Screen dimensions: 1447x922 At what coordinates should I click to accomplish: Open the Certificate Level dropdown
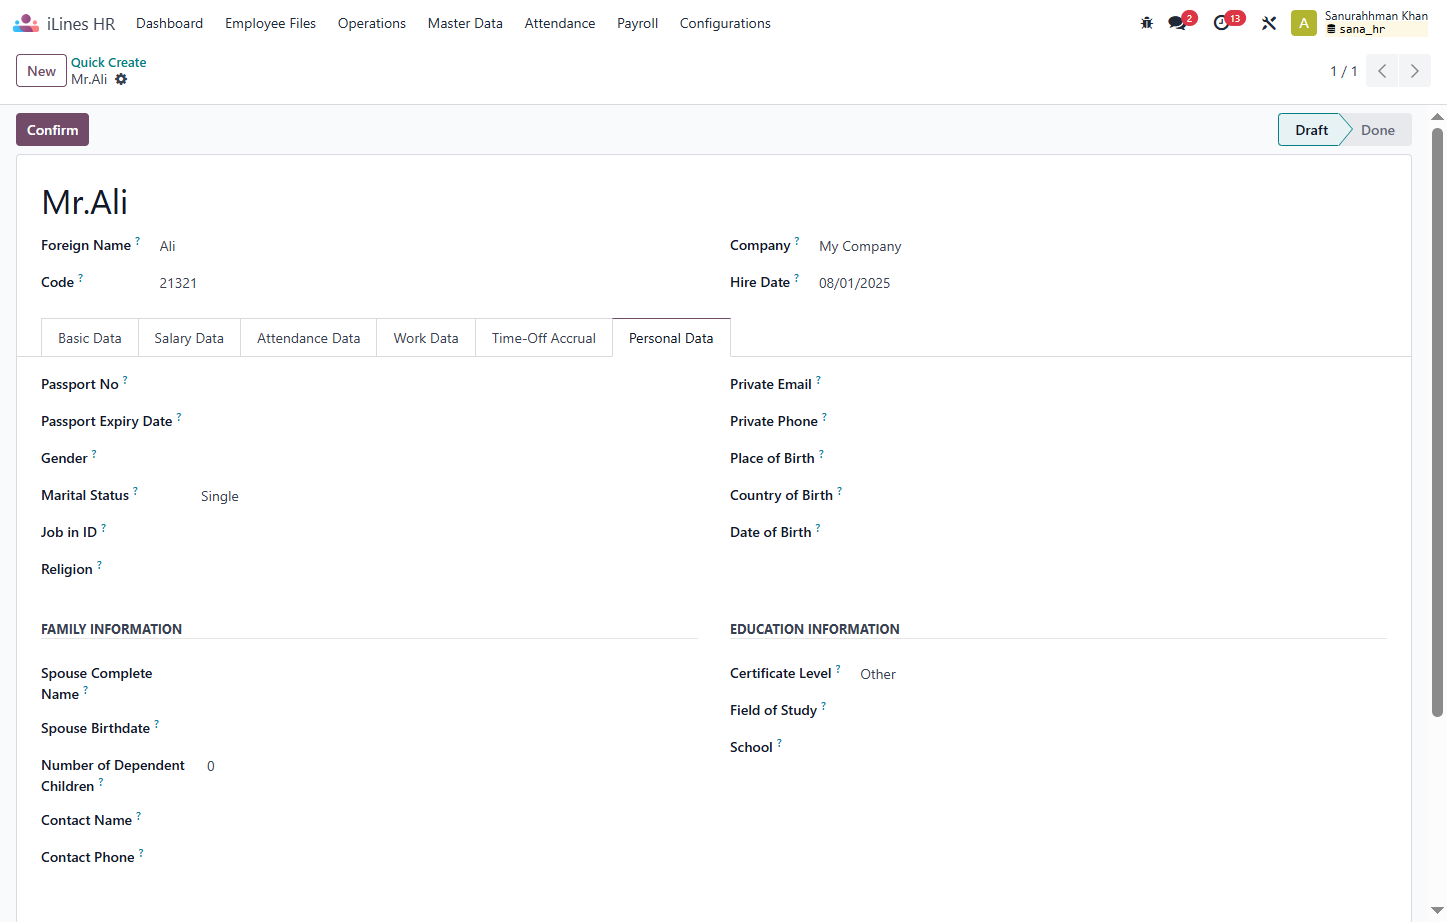[x=1123, y=674]
